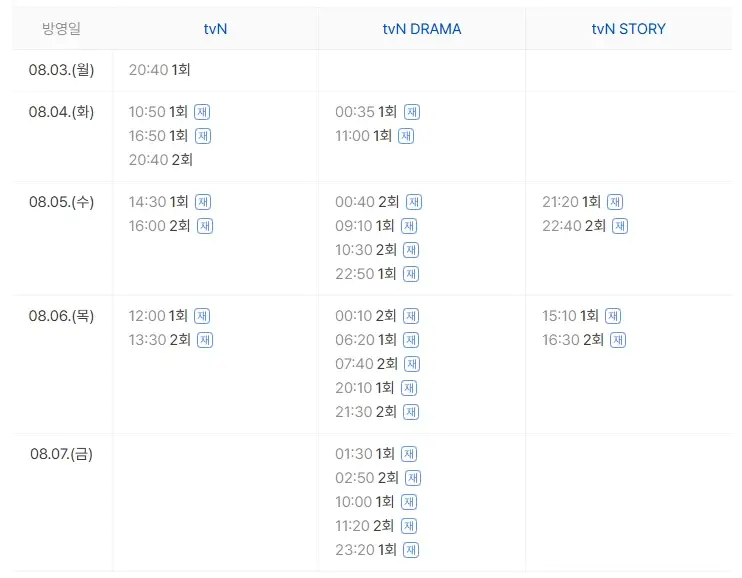Viewport: 742px width, 578px height.
Task: Select the 08.04.(화) date cell
Action: pyautogui.click(x=62, y=112)
